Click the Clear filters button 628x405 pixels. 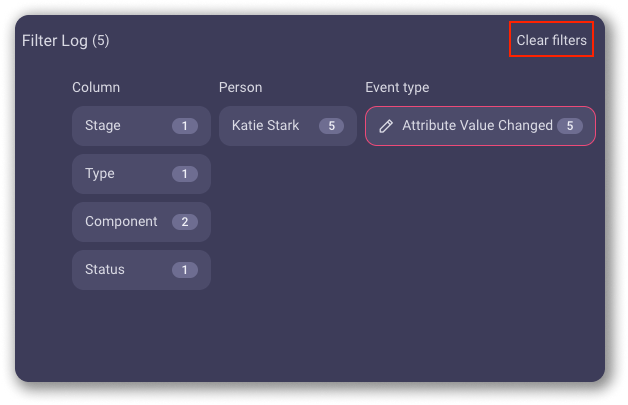[551, 40]
